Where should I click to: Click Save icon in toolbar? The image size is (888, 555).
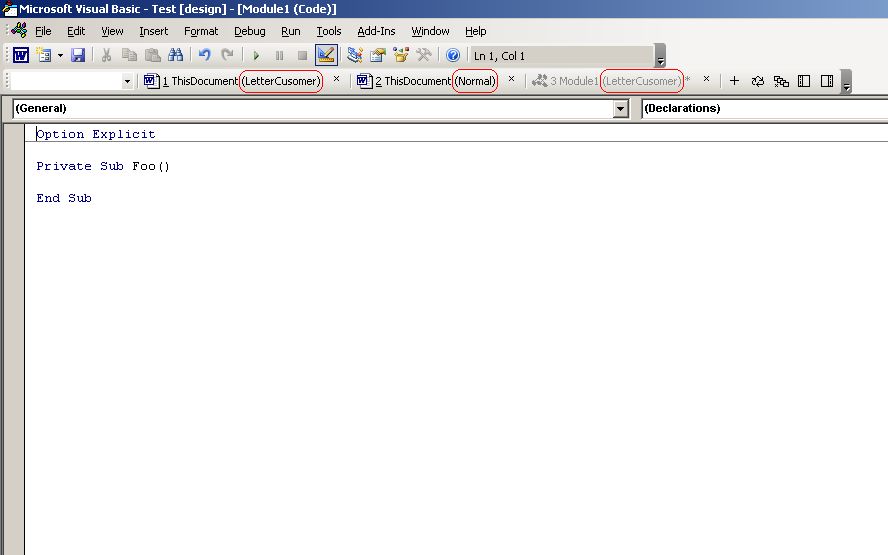(78, 55)
